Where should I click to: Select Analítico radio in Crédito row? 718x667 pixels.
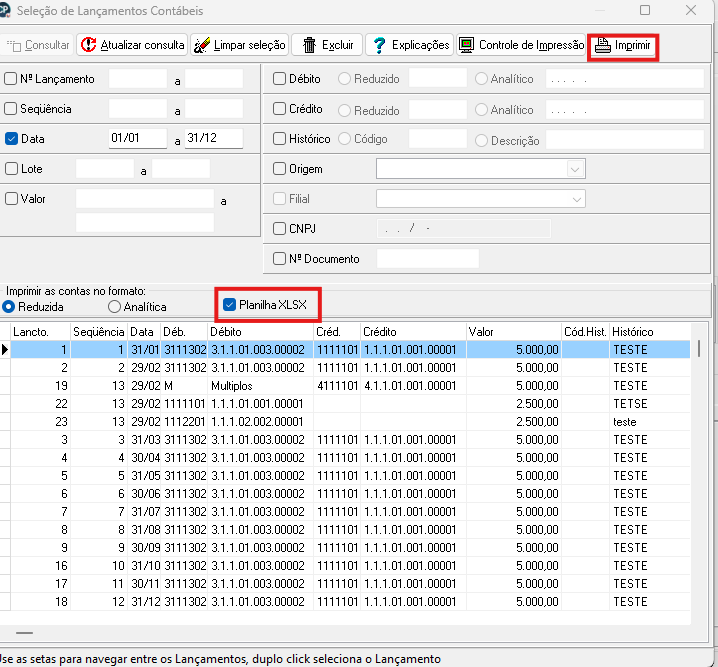[x=481, y=109]
